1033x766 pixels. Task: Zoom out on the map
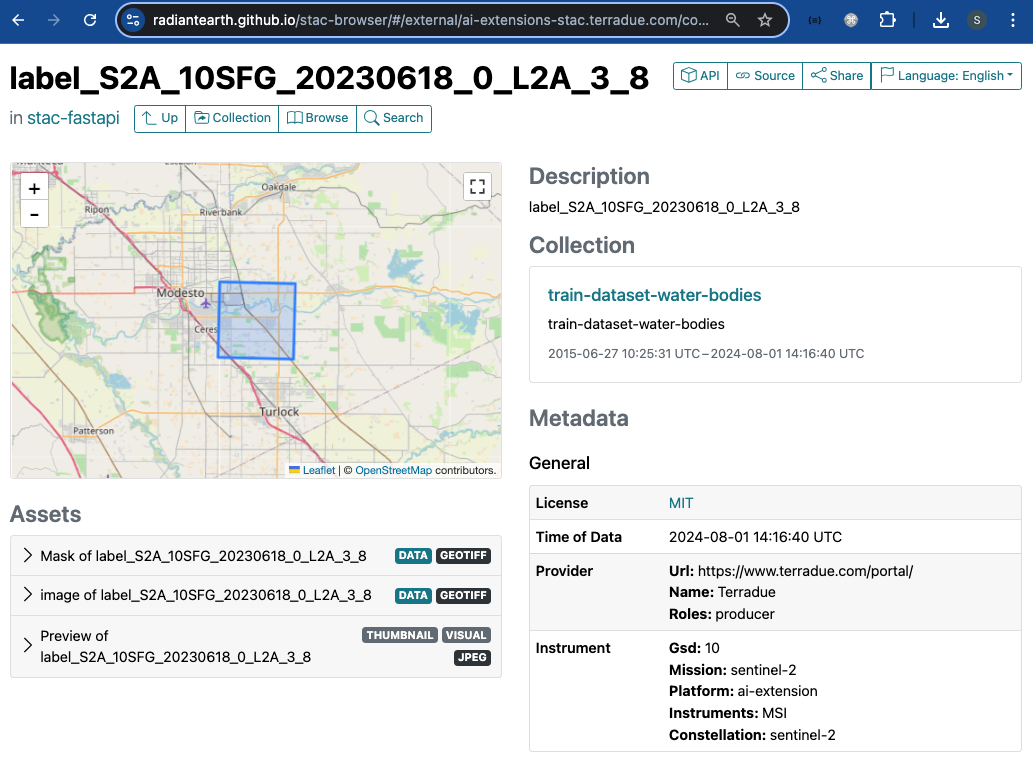point(34,214)
